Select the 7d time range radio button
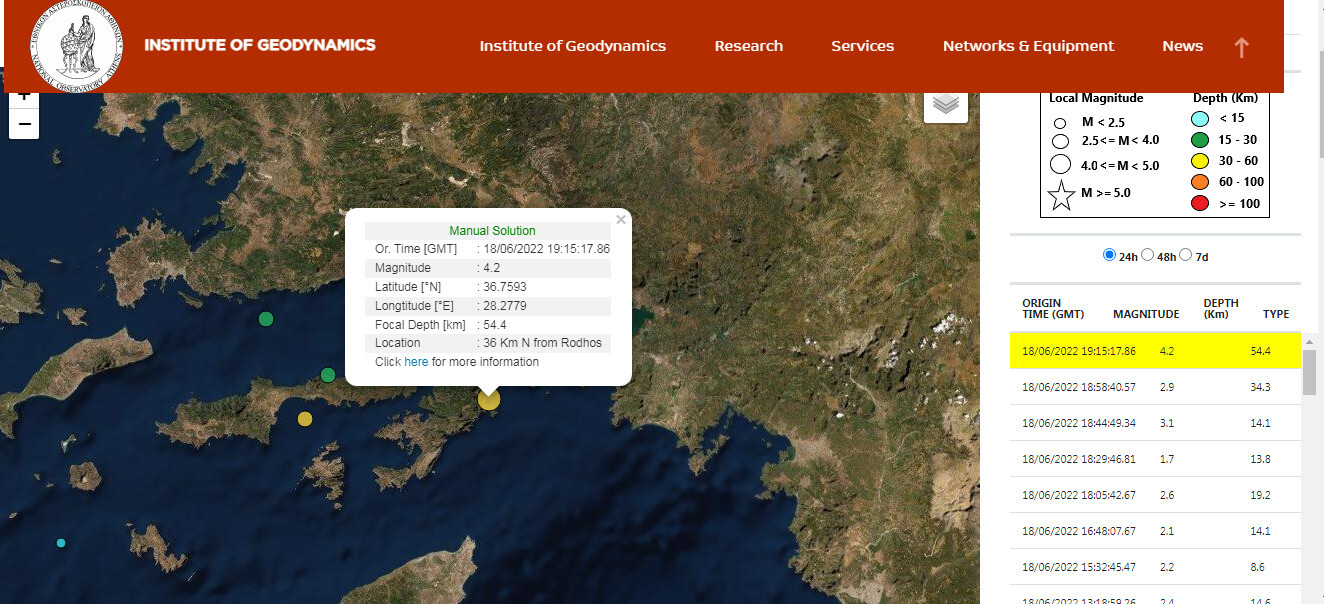Viewport: 1324px width, 604px height. pyautogui.click(x=1186, y=255)
